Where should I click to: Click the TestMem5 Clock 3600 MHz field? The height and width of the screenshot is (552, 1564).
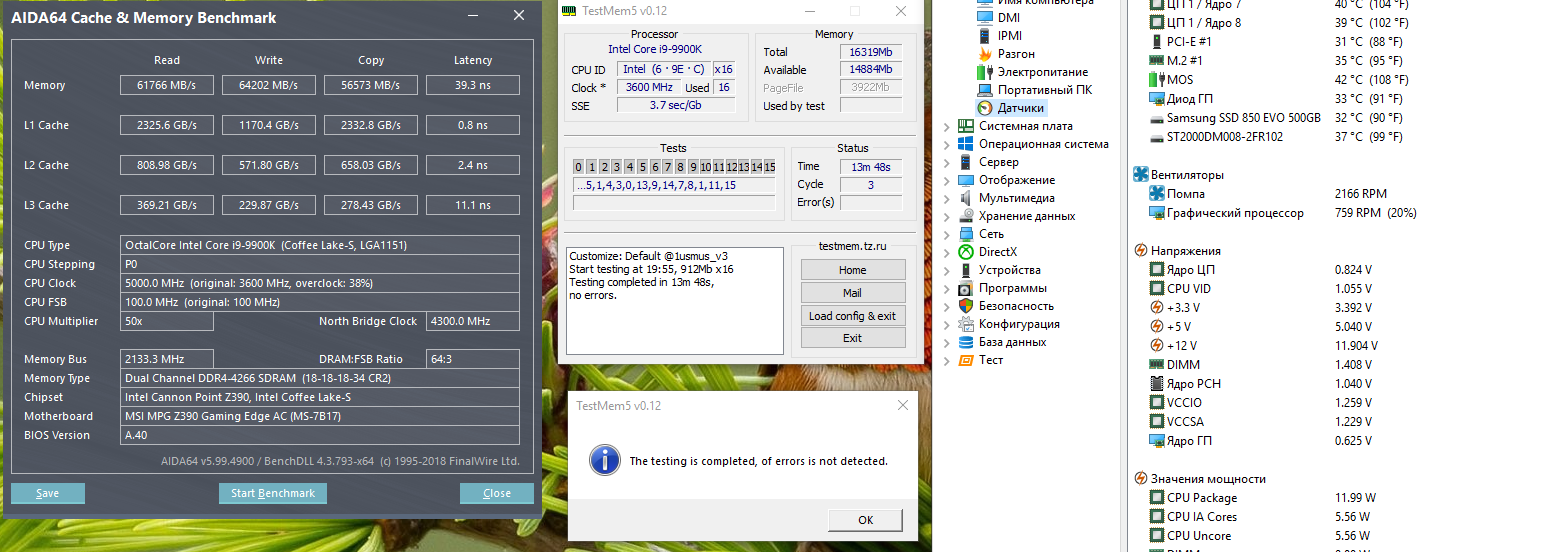tap(649, 88)
